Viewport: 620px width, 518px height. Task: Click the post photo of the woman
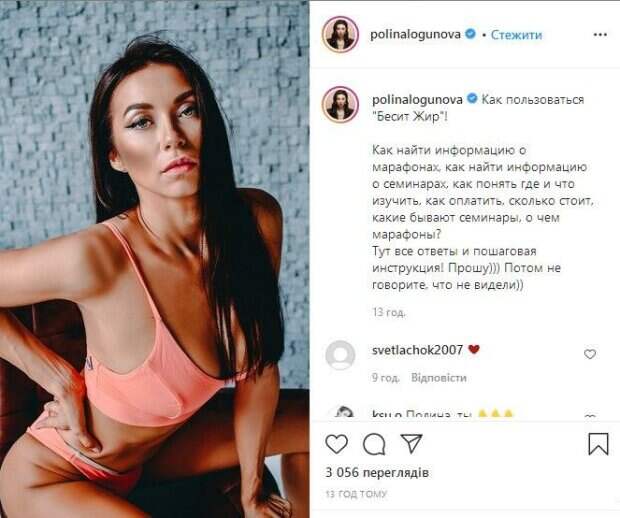tap(155, 259)
